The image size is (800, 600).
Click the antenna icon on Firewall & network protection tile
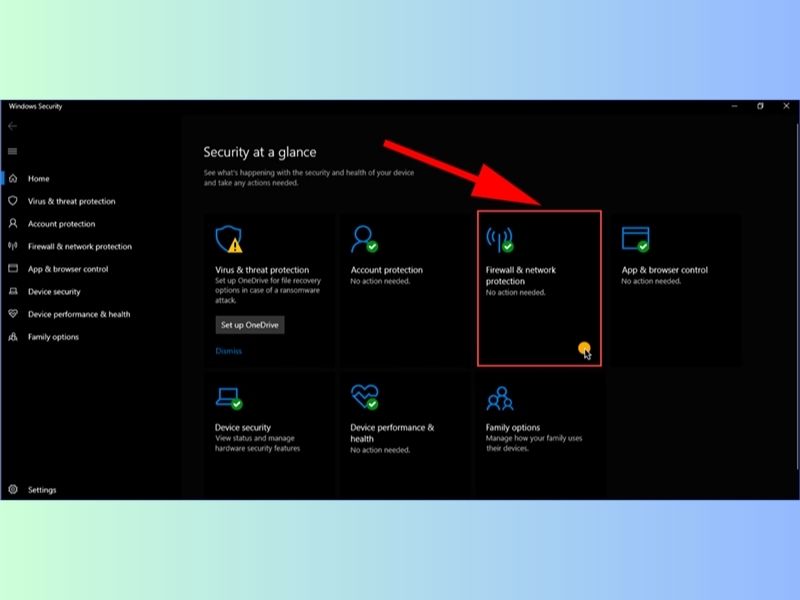[x=499, y=239]
